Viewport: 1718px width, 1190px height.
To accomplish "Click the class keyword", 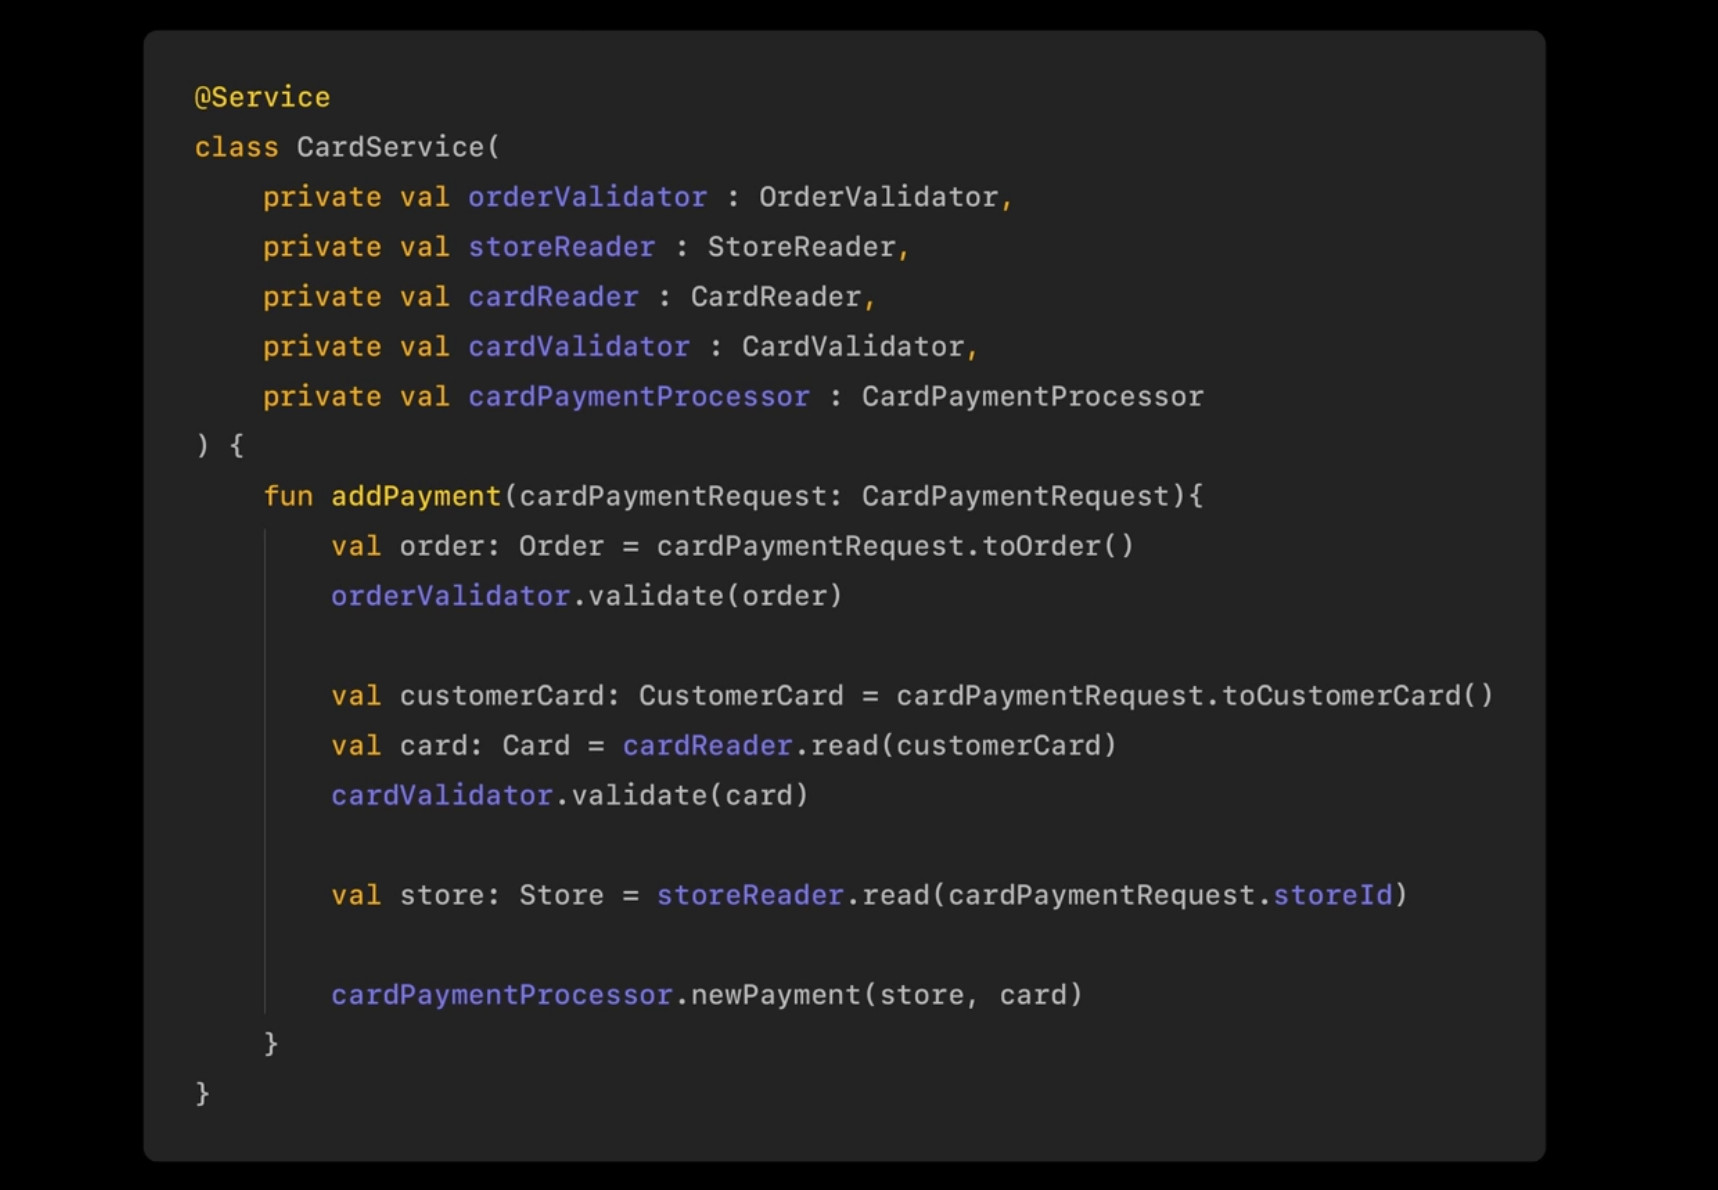I will point(236,147).
